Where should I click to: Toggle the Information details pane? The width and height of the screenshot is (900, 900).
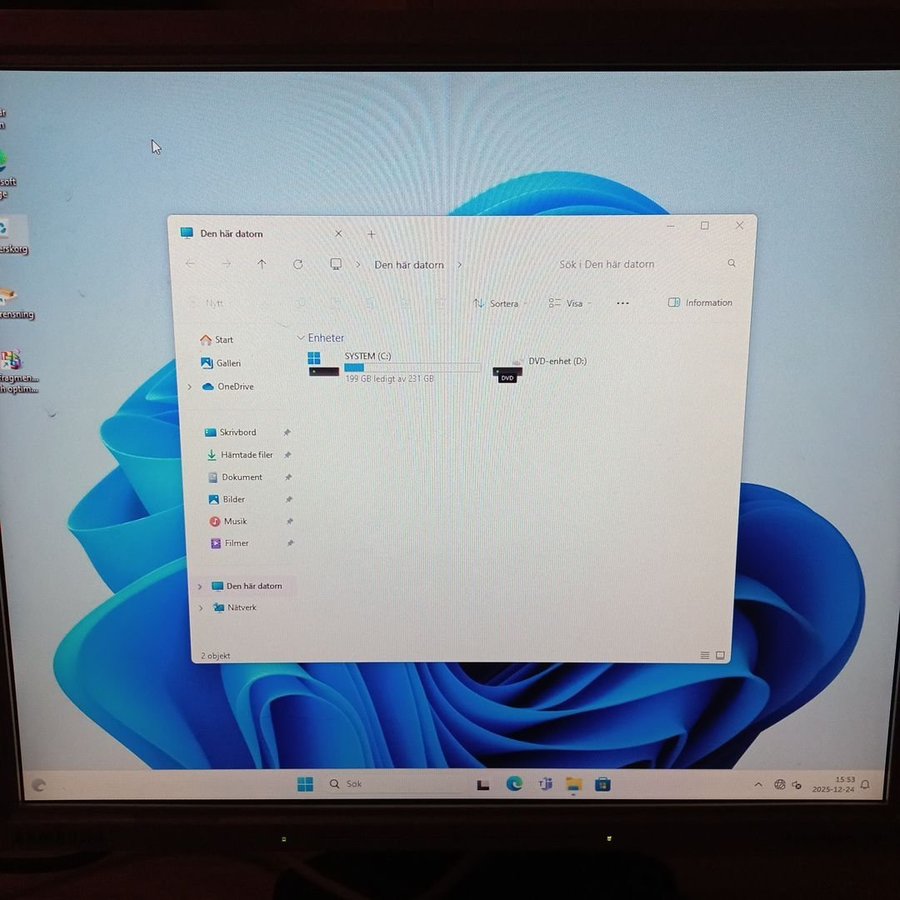(700, 303)
